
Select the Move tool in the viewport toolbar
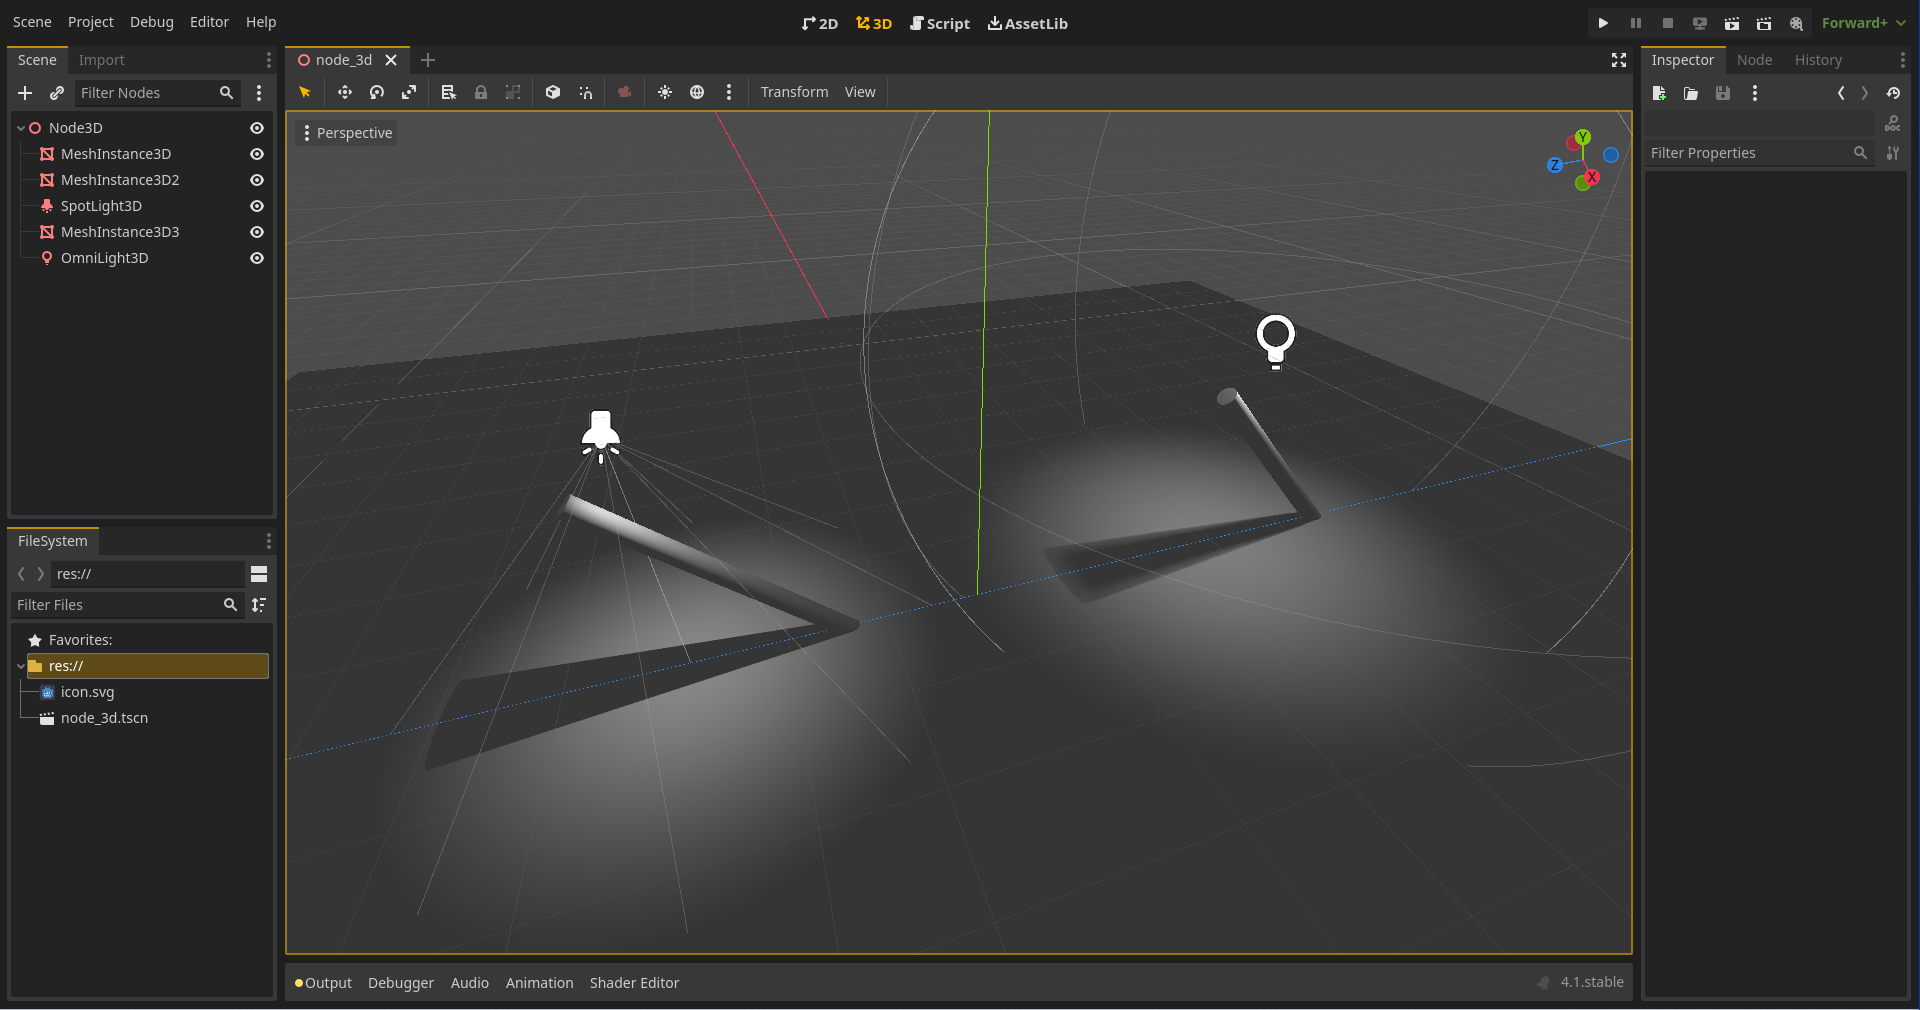coord(345,92)
